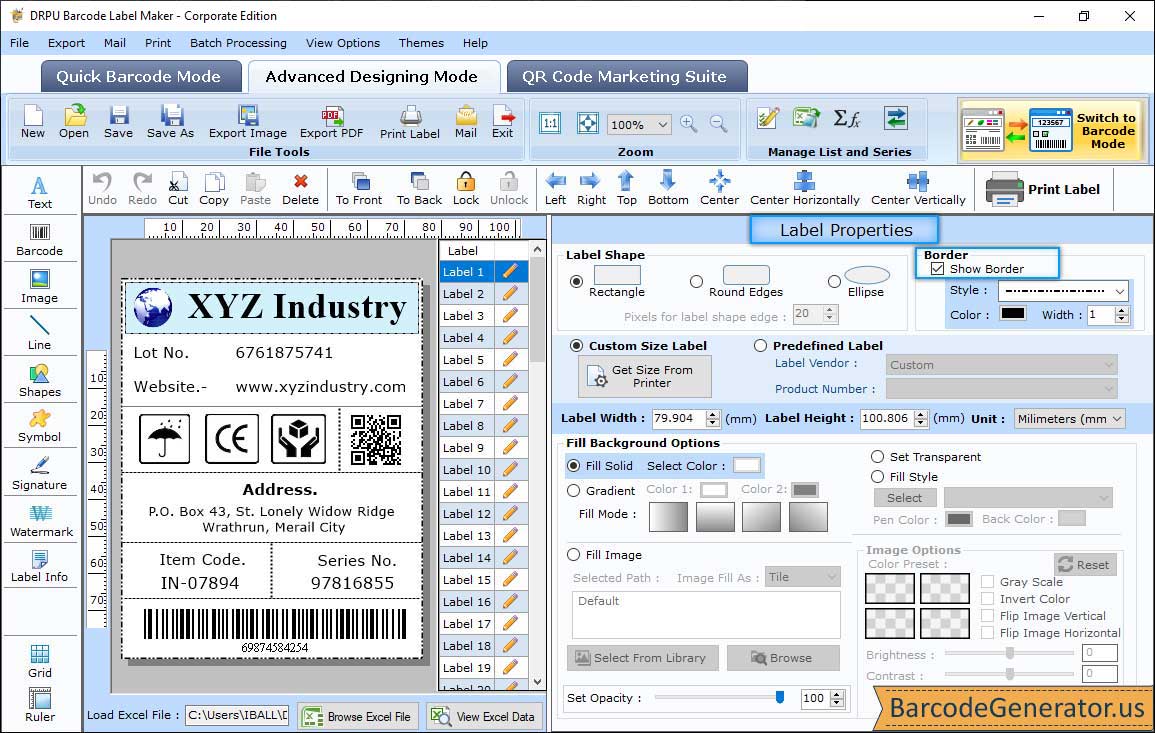
Task: Bring object To Front
Action: 359,189
